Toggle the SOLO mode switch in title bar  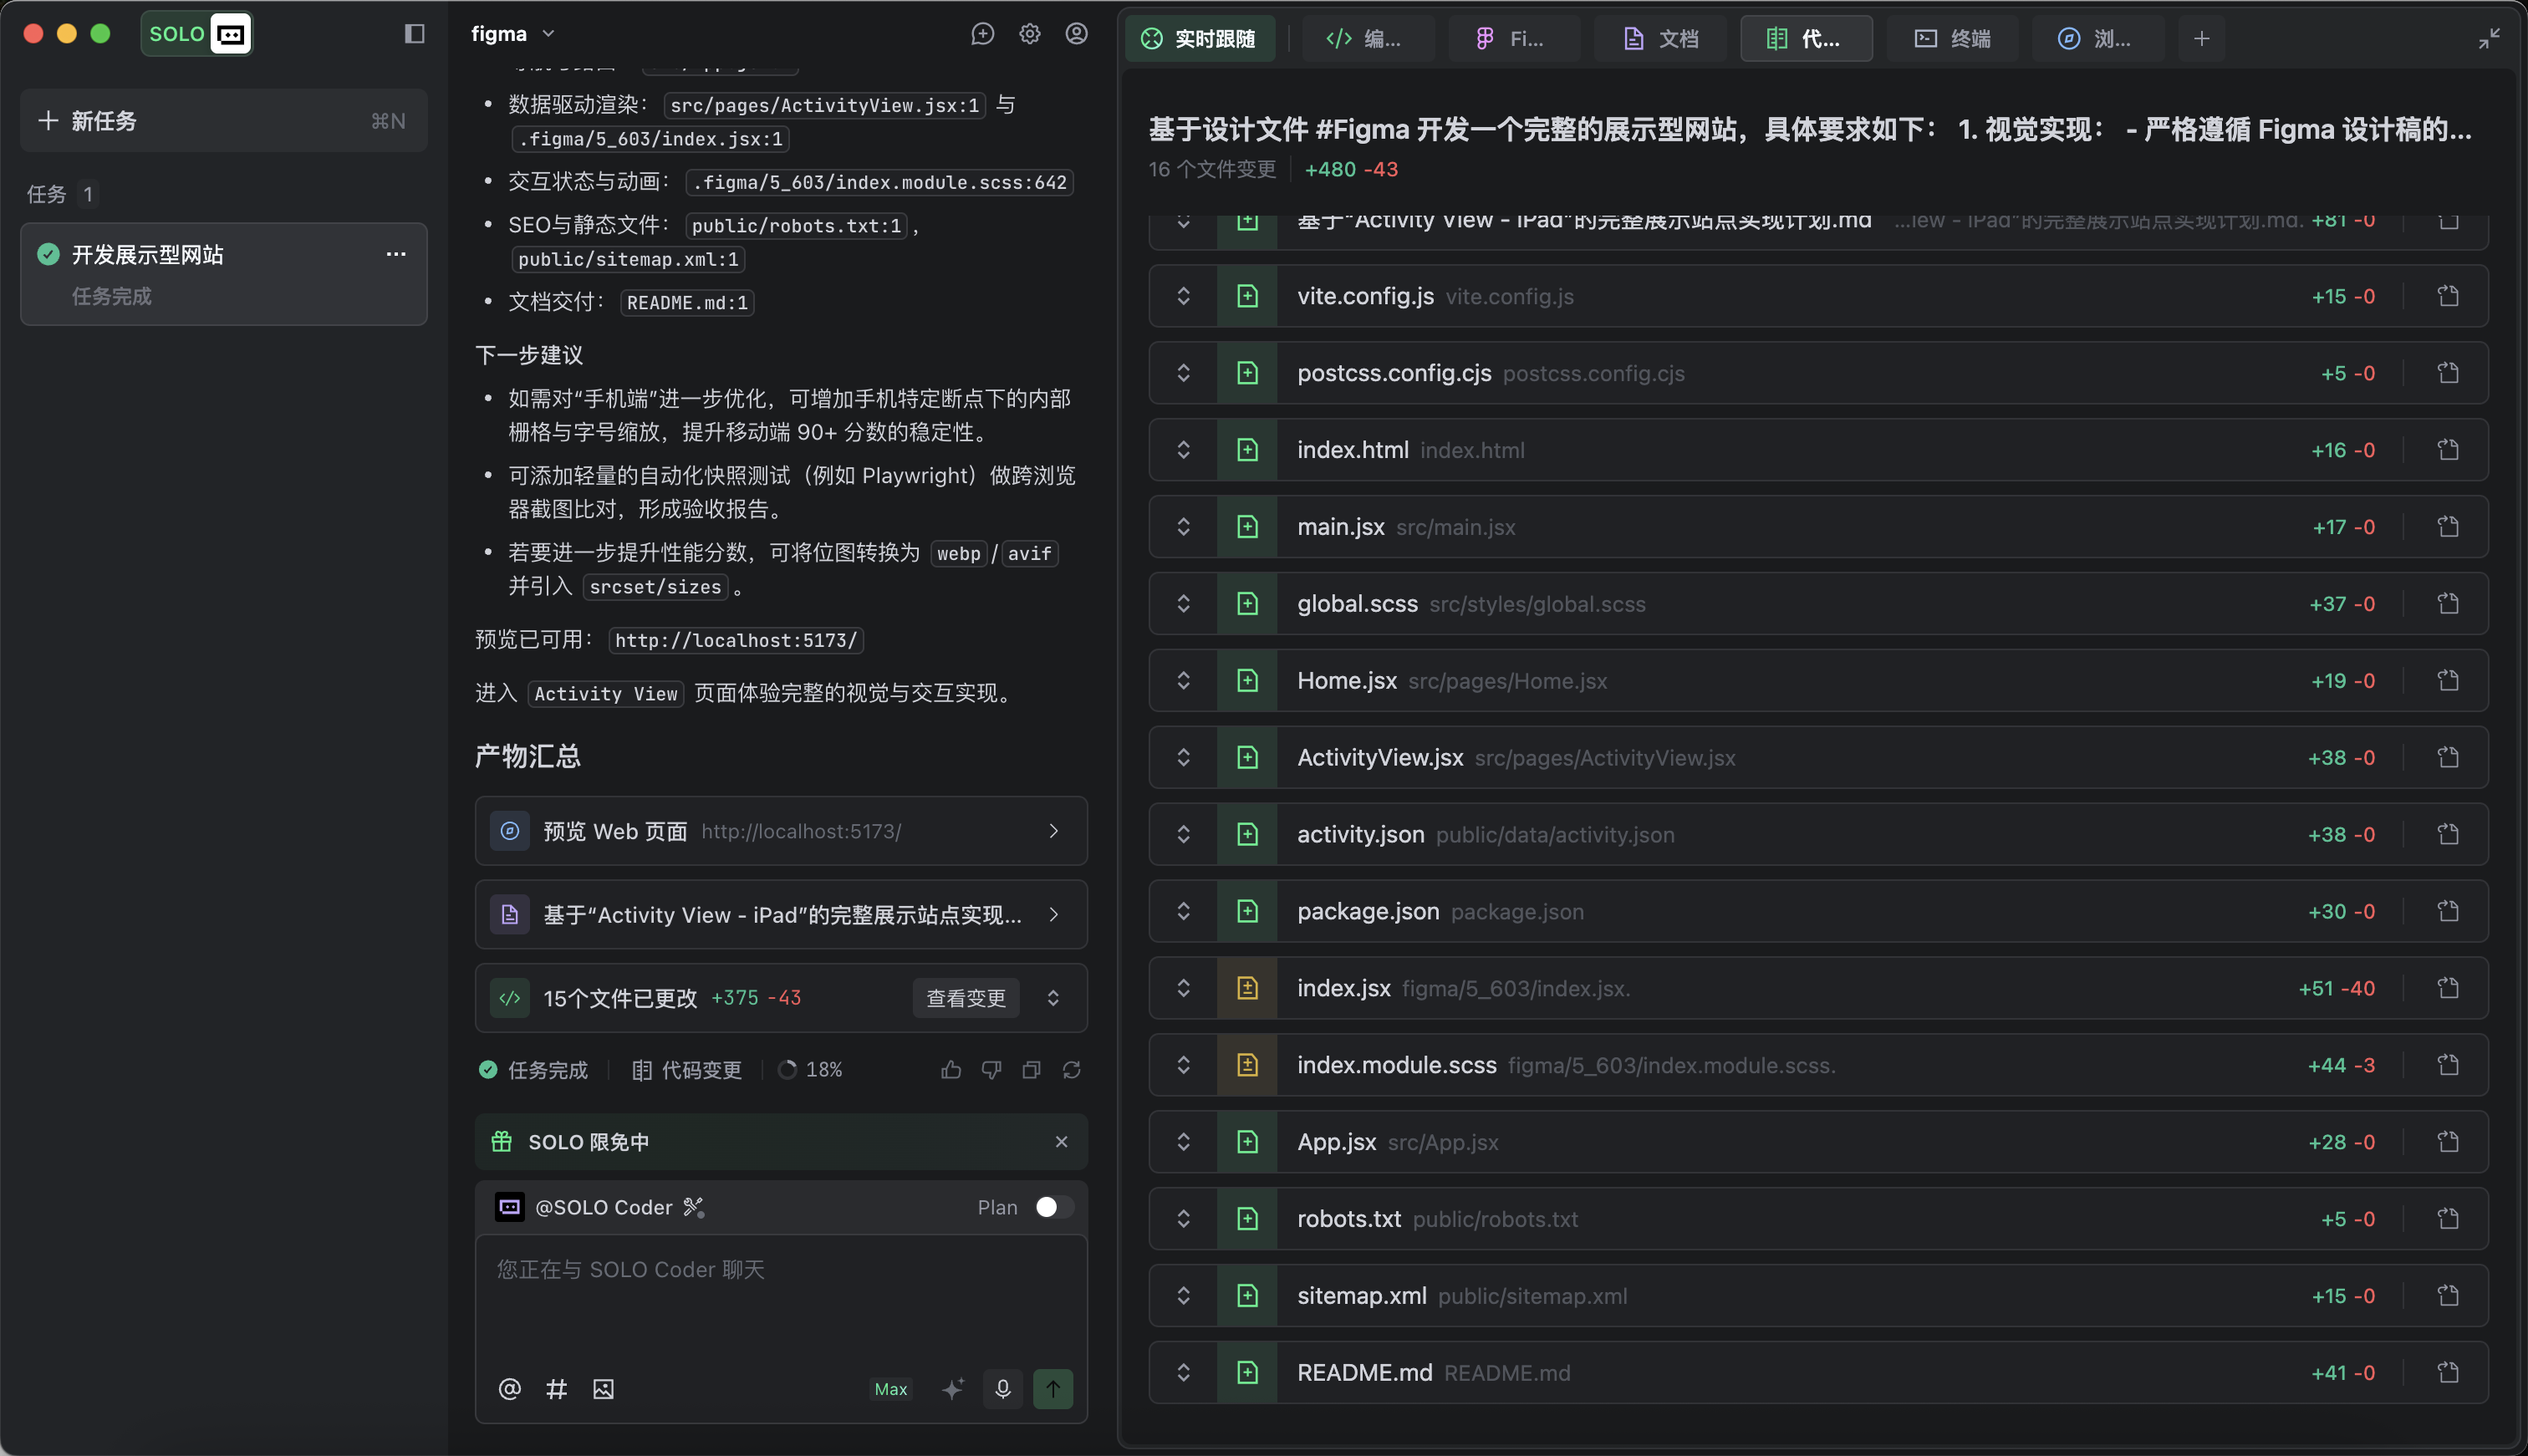(197, 34)
